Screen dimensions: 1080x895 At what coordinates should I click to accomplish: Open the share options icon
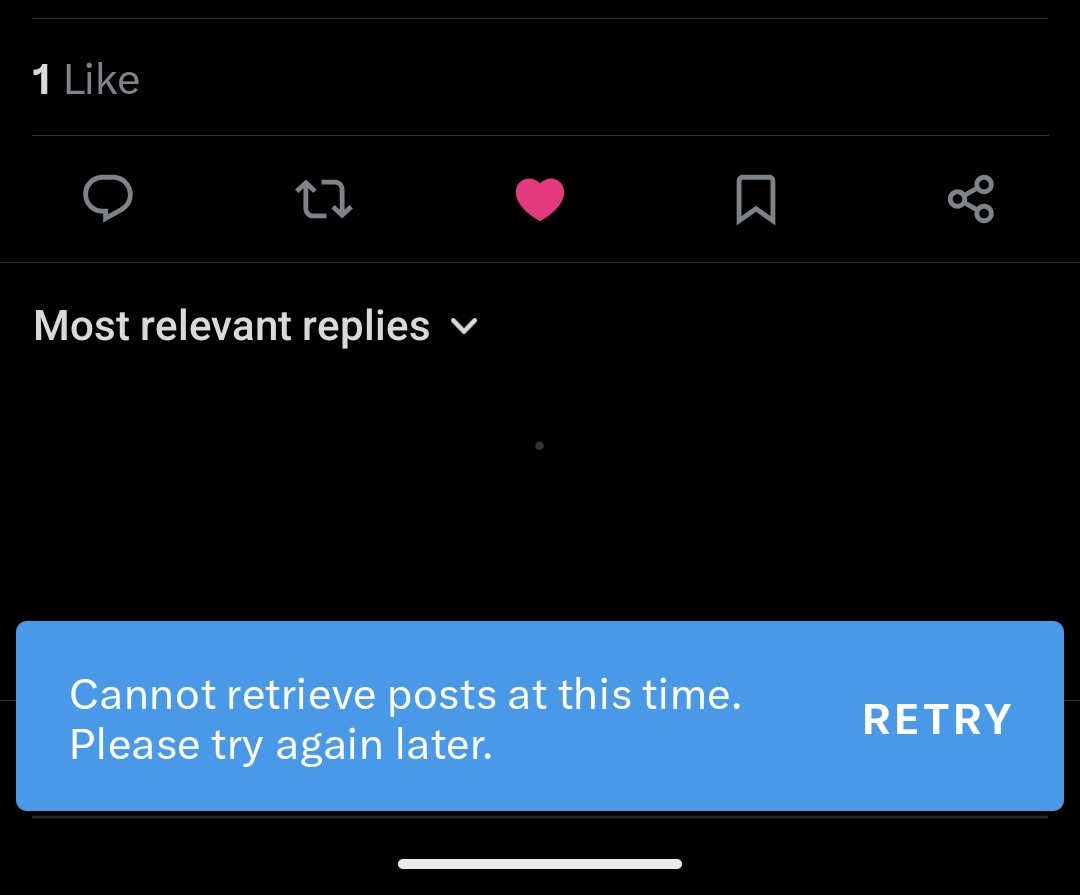[x=971, y=199]
